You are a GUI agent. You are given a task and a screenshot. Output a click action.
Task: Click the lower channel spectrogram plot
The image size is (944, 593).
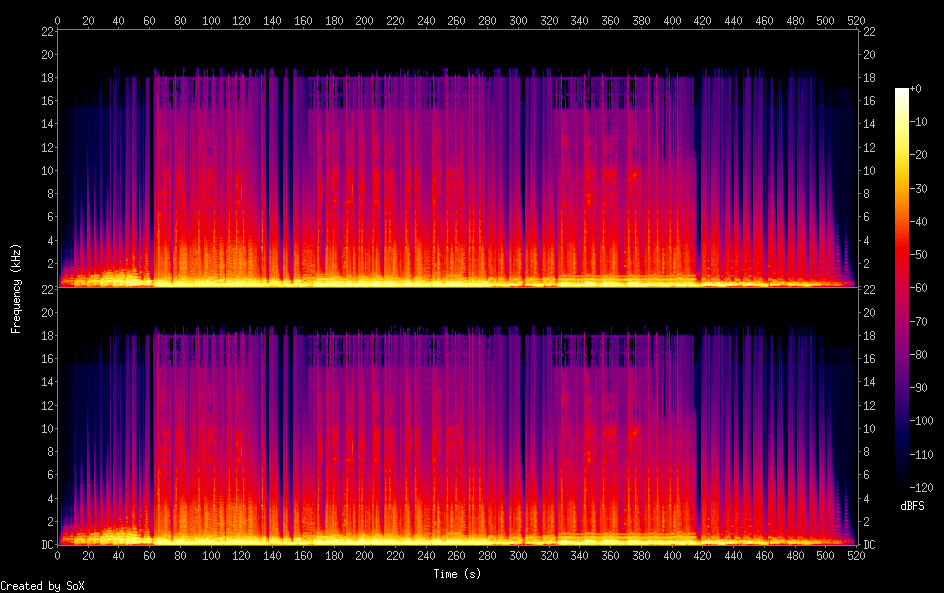click(x=457, y=416)
